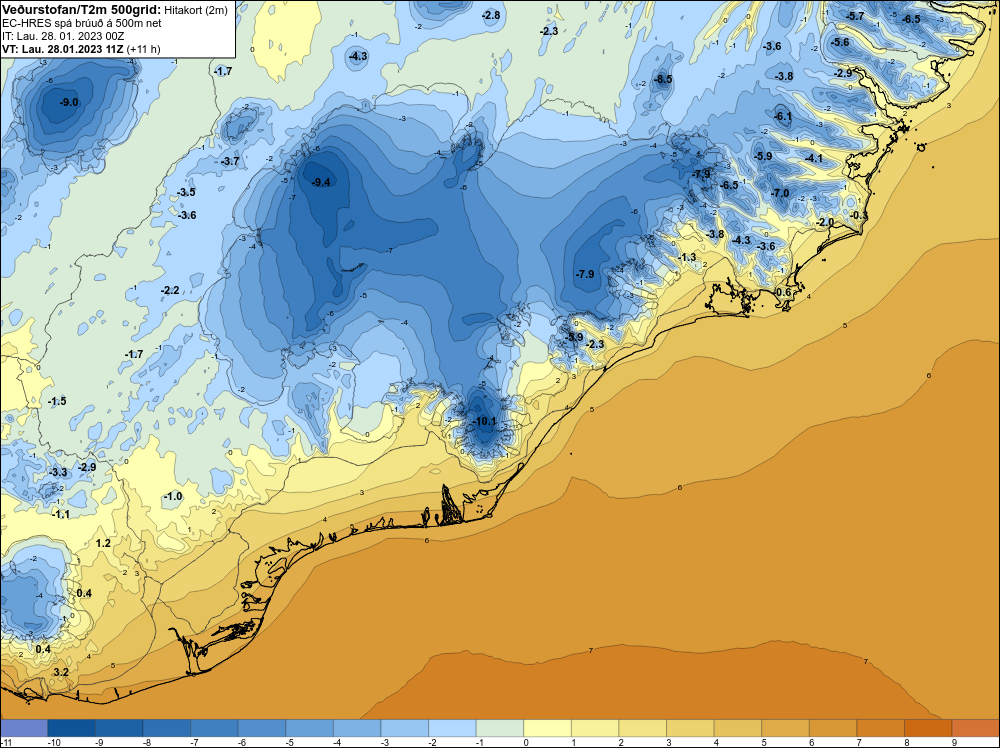Screen dimensions: 1000x748
Task: Click the 3.2 temperature label
Action: click(61, 672)
